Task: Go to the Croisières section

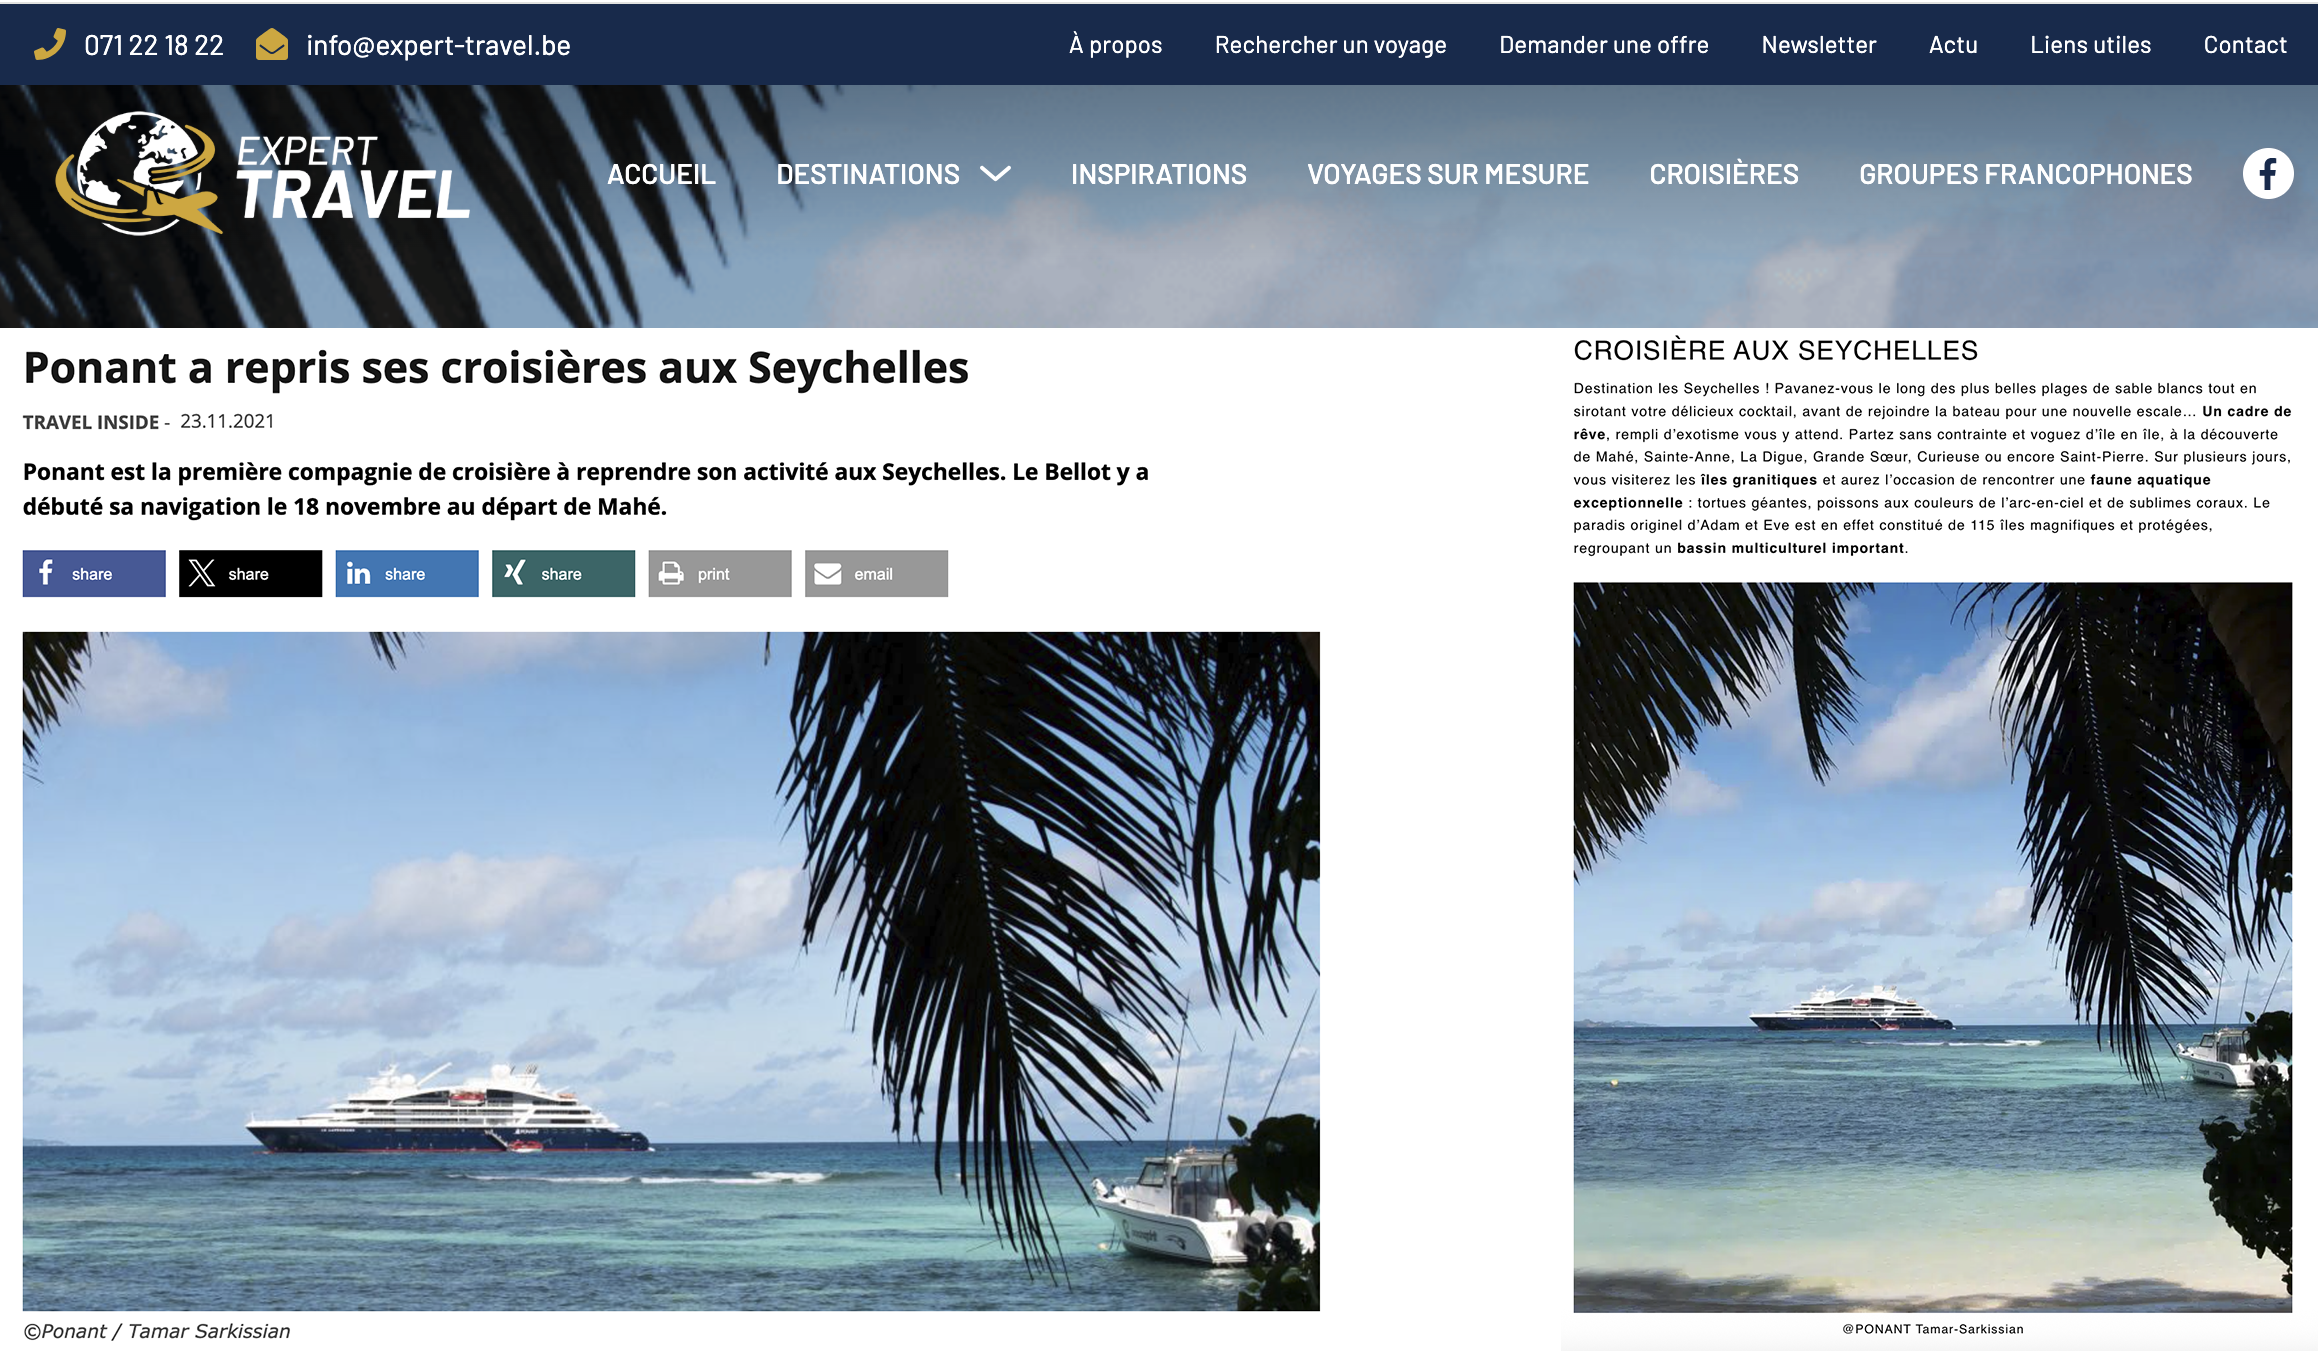Action: click(1723, 174)
